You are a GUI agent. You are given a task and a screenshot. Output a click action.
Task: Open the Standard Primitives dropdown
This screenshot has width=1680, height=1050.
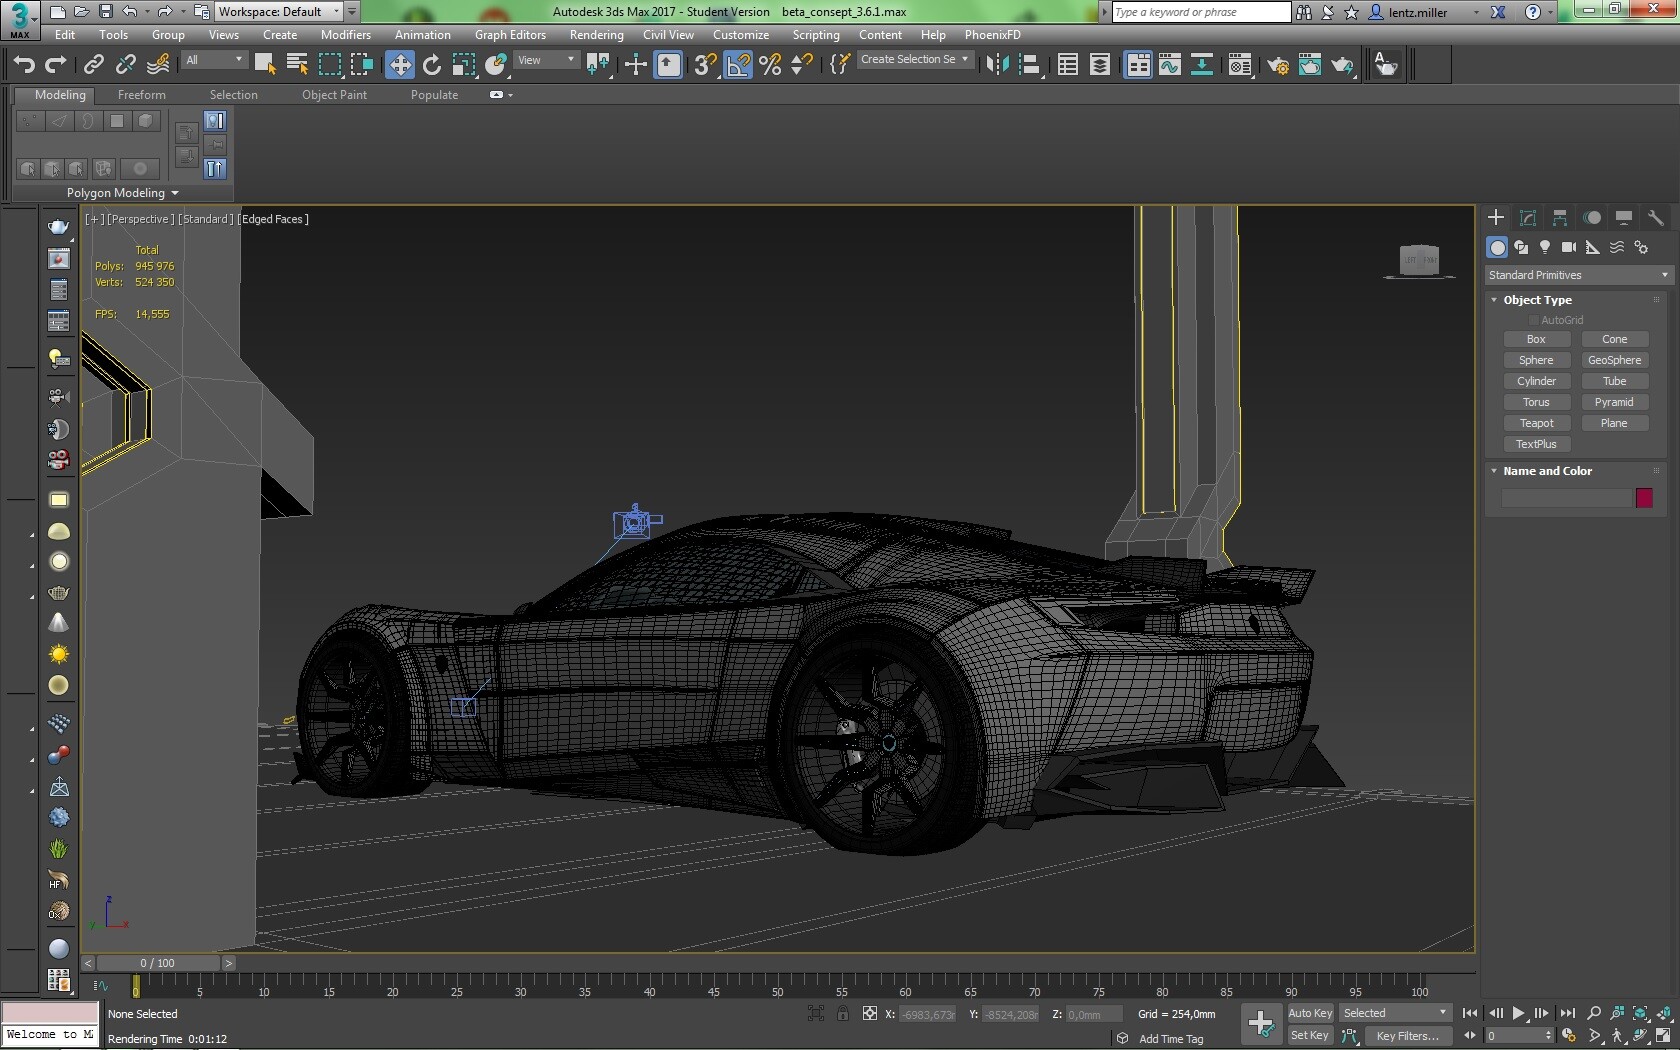(1578, 275)
